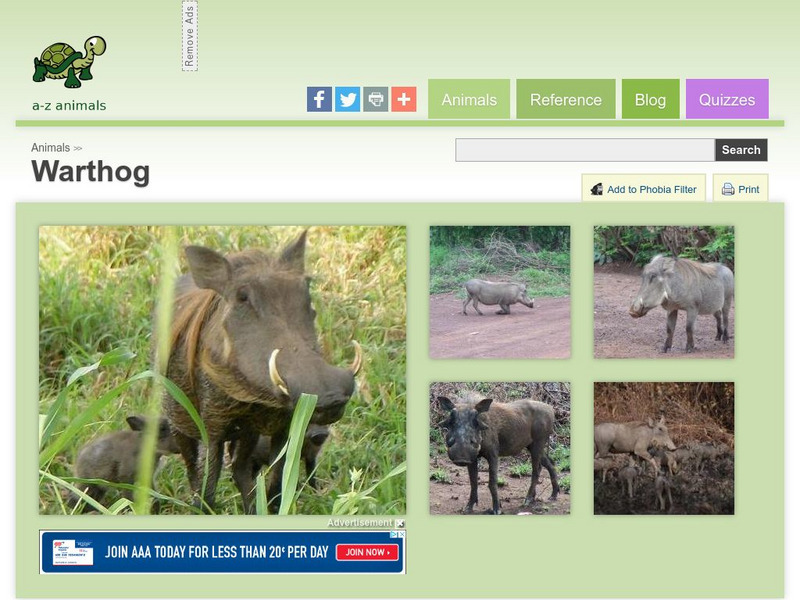Open the Reference menu tab
800x600 pixels.
[566, 99]
